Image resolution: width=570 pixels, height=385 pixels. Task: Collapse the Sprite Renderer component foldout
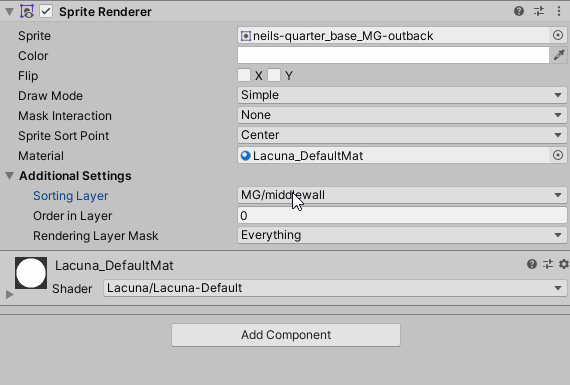point(9,12)
